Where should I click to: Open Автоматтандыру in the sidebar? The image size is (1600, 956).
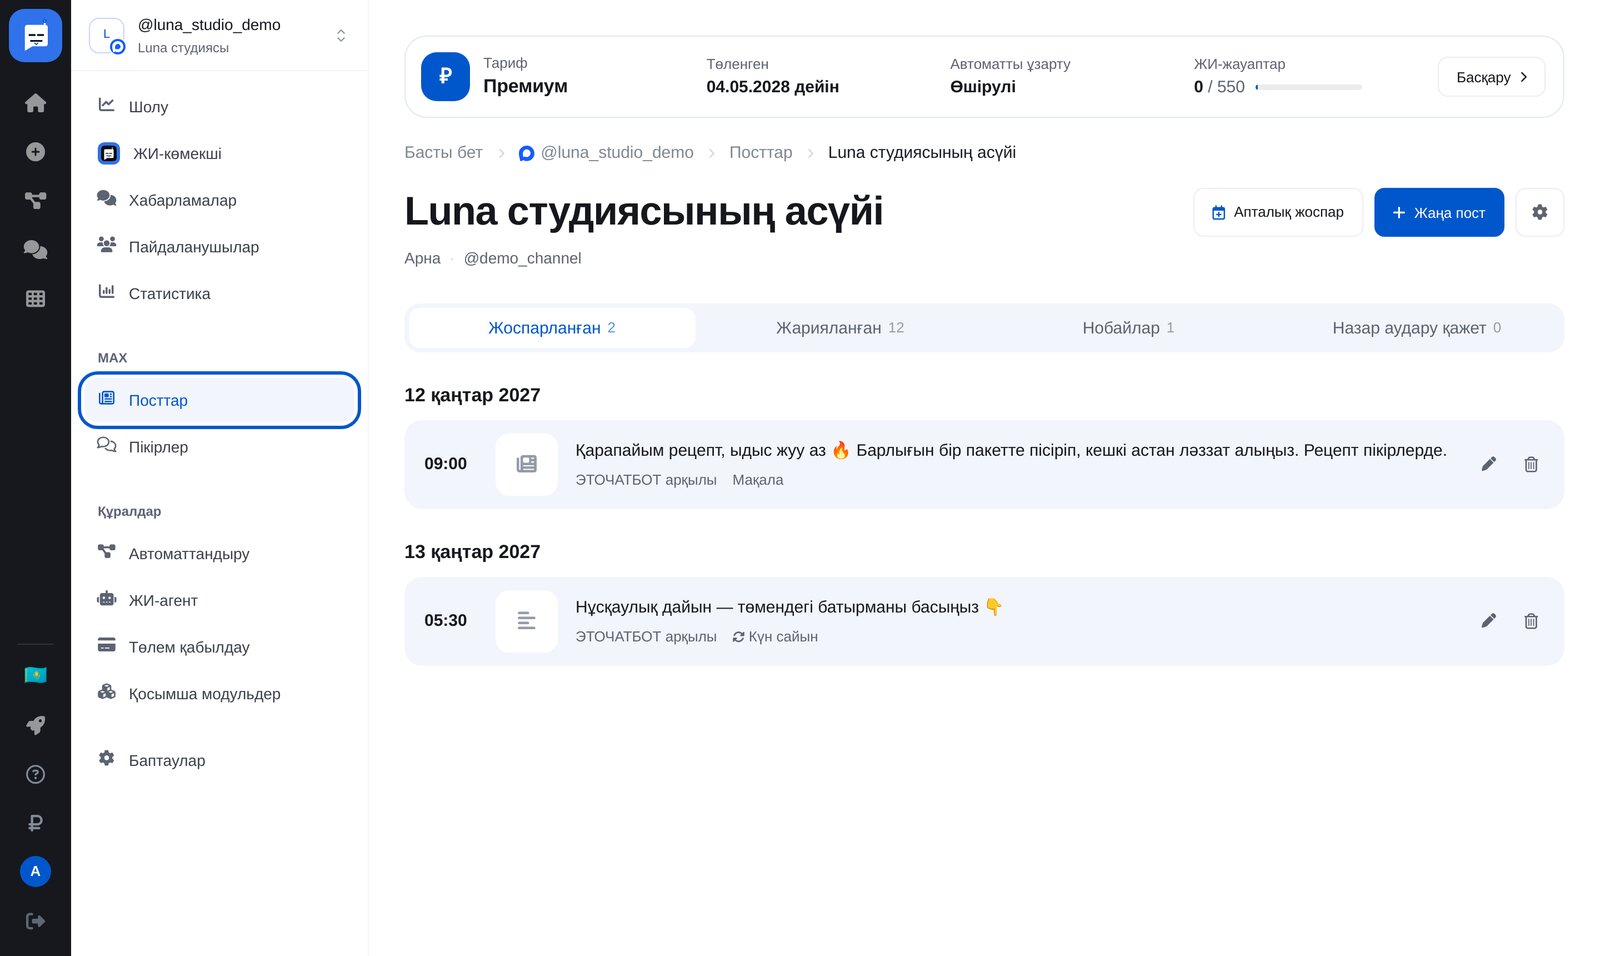pos(220,554)
